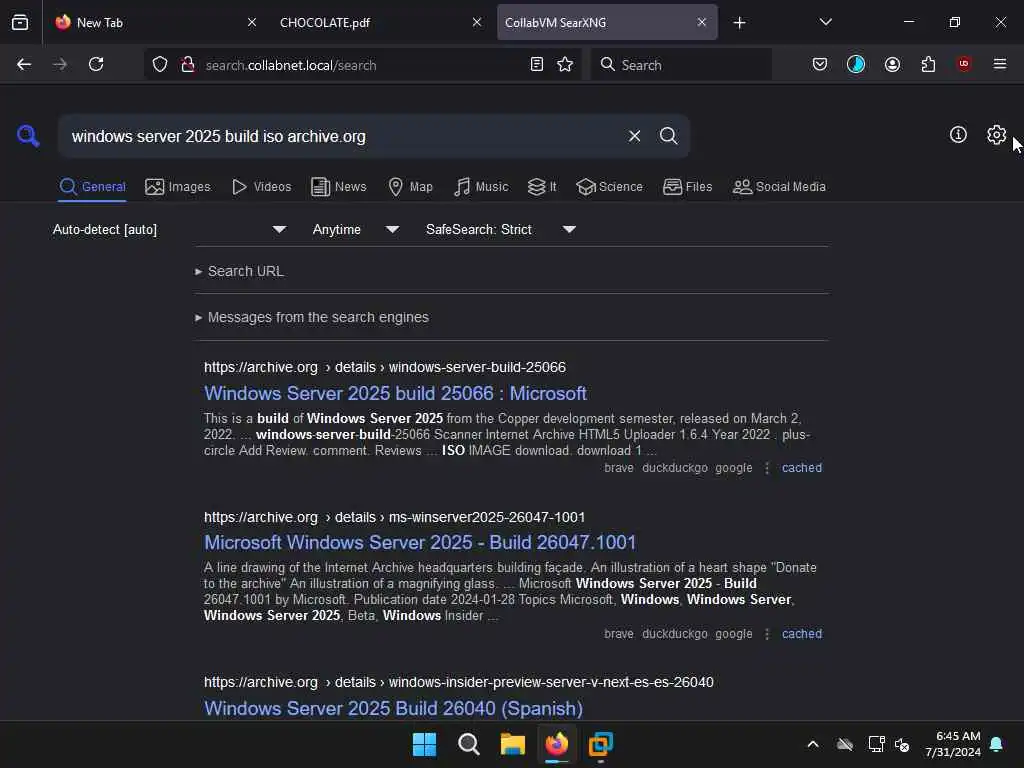The width and height of the screenshot is (1024, 768).
Task: Open the extensions puzzle icon
Action: coord(928,64)
